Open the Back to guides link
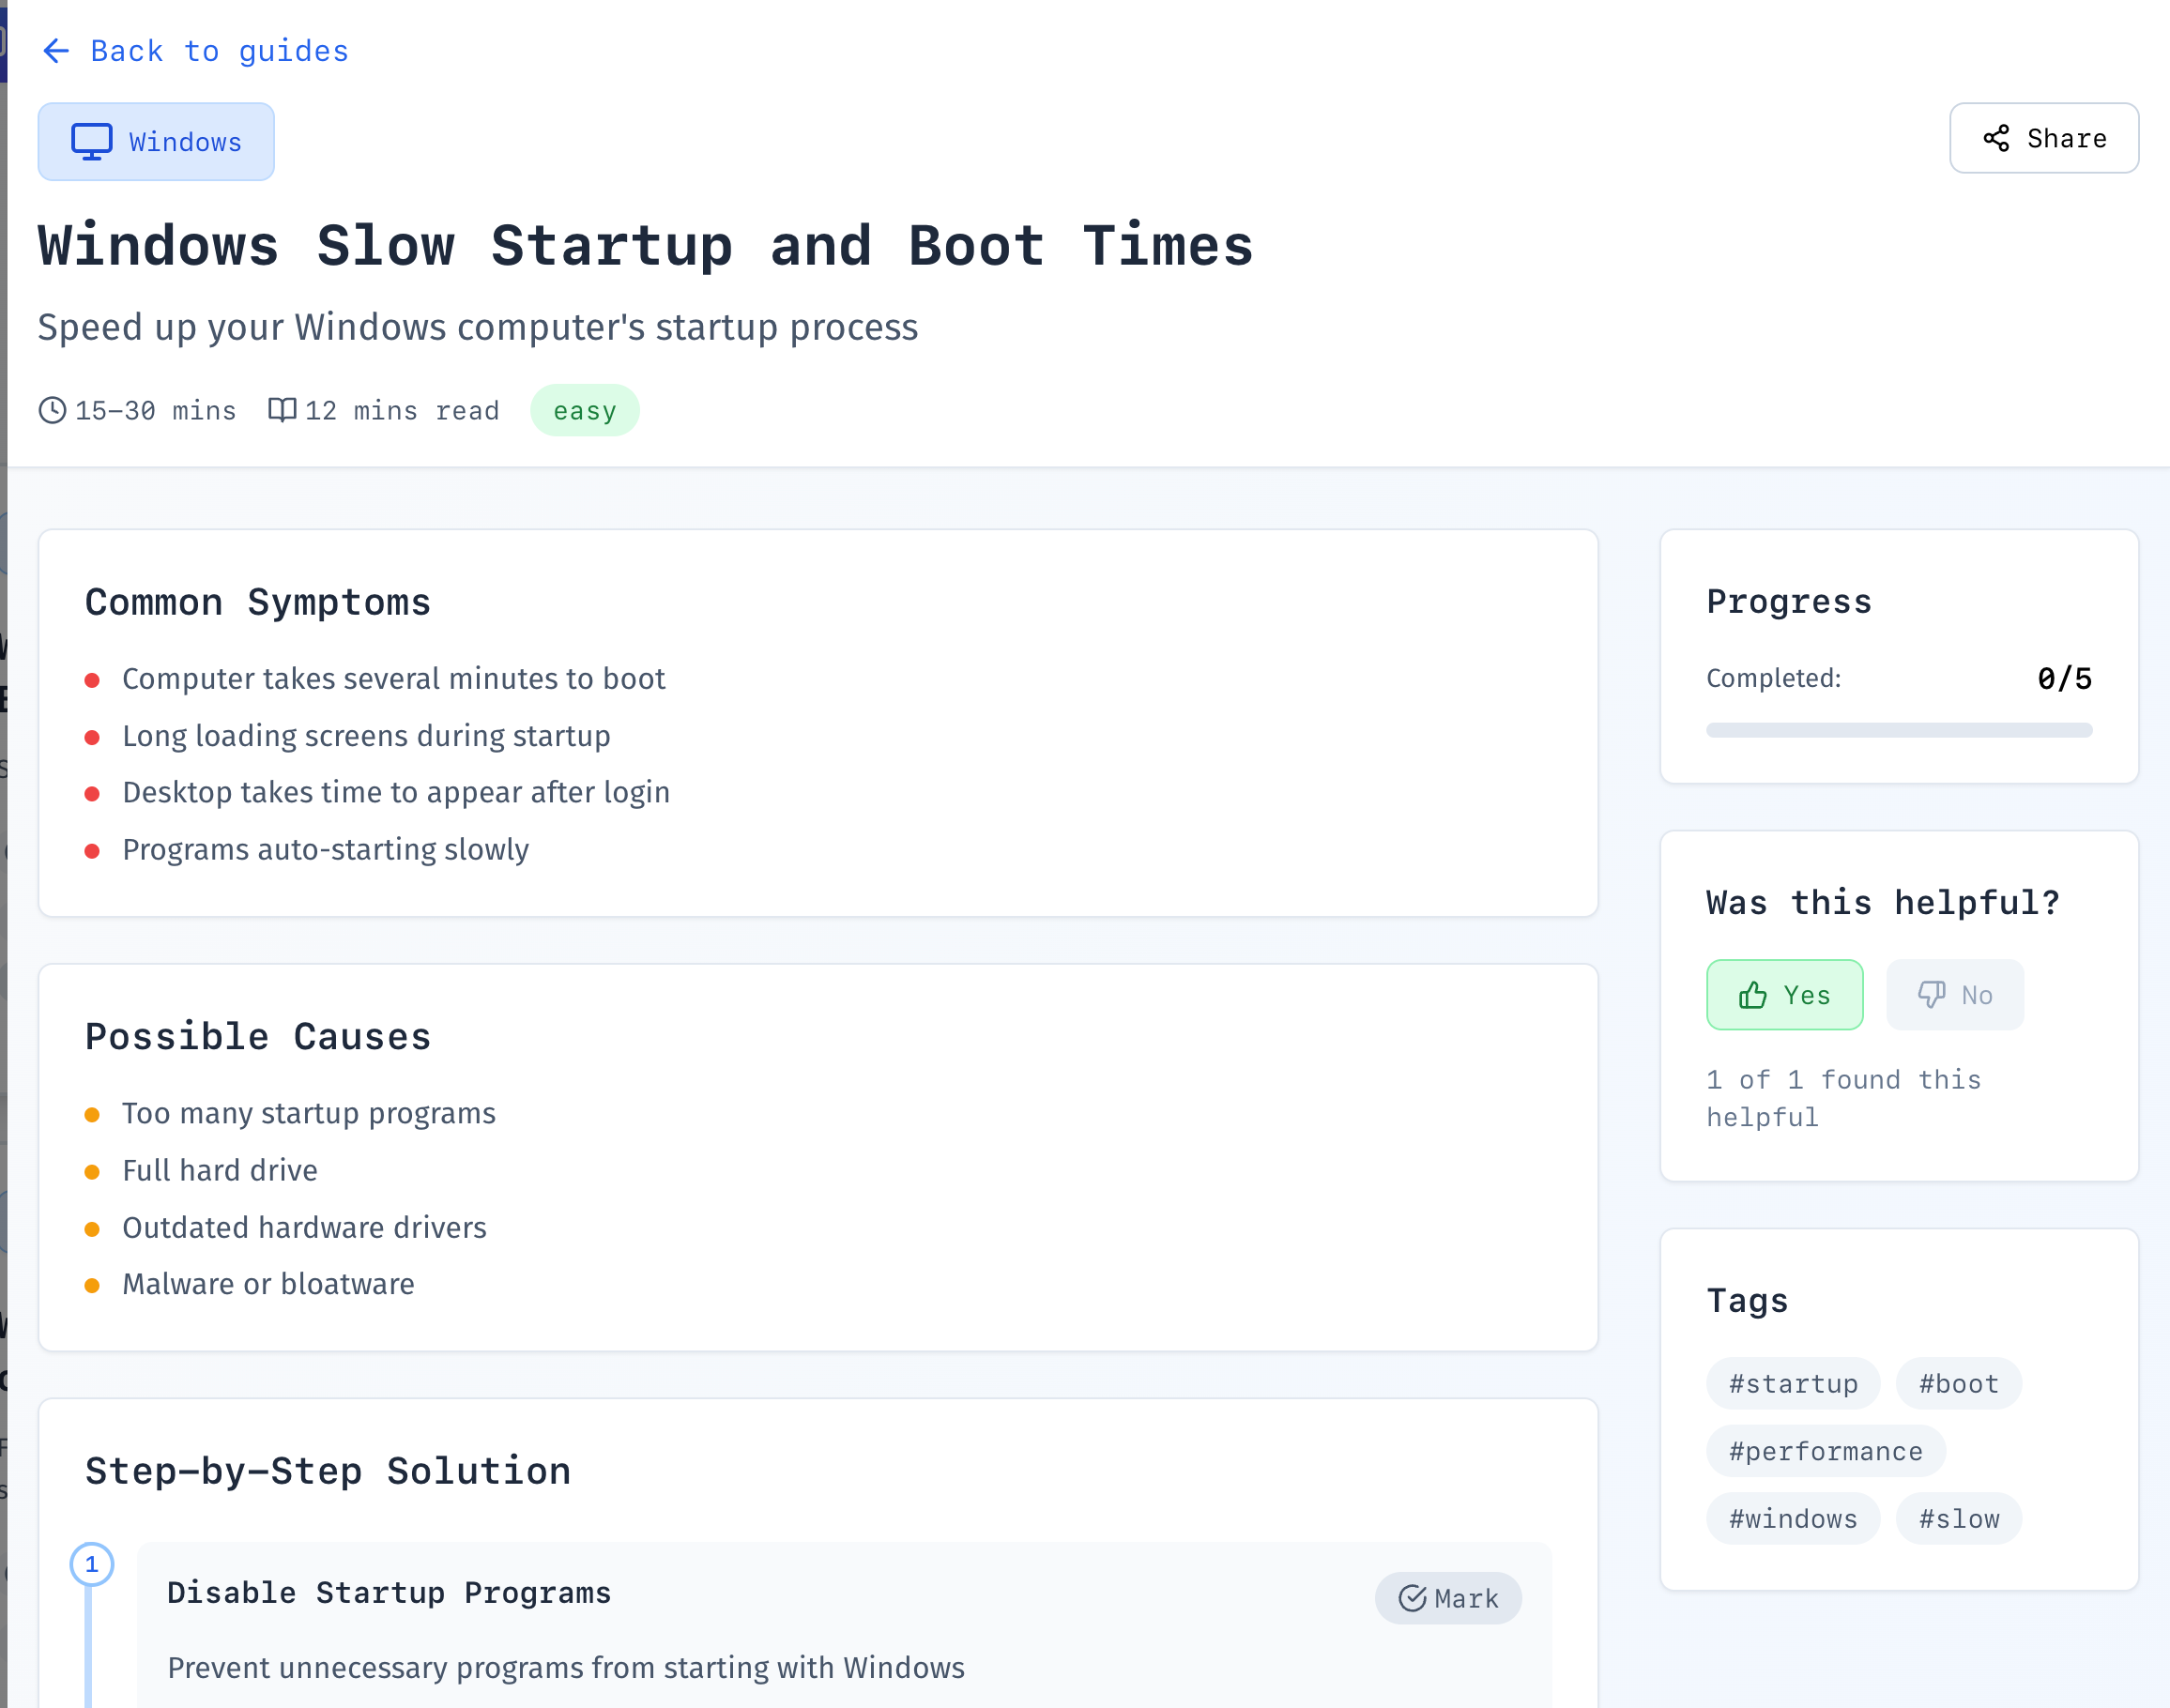Viewport: 2170px width, 1708px height. click(196, 51)
